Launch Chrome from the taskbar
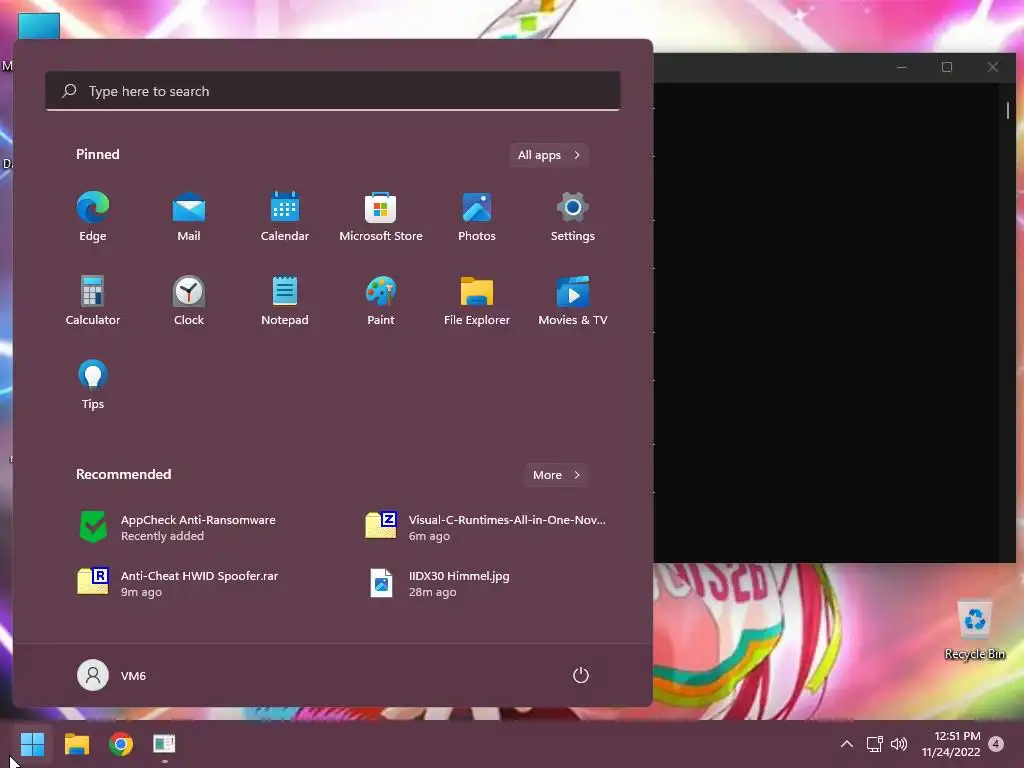1024x768 pixels. [x=121, y=743]
